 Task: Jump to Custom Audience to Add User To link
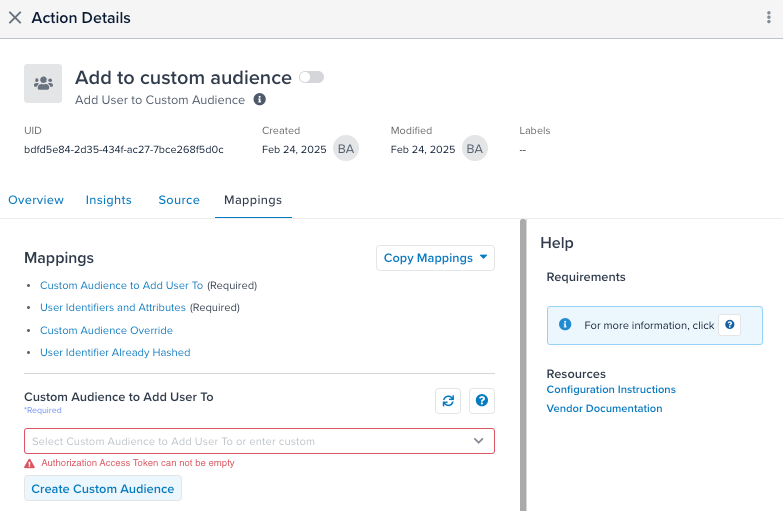click(121, 285)
